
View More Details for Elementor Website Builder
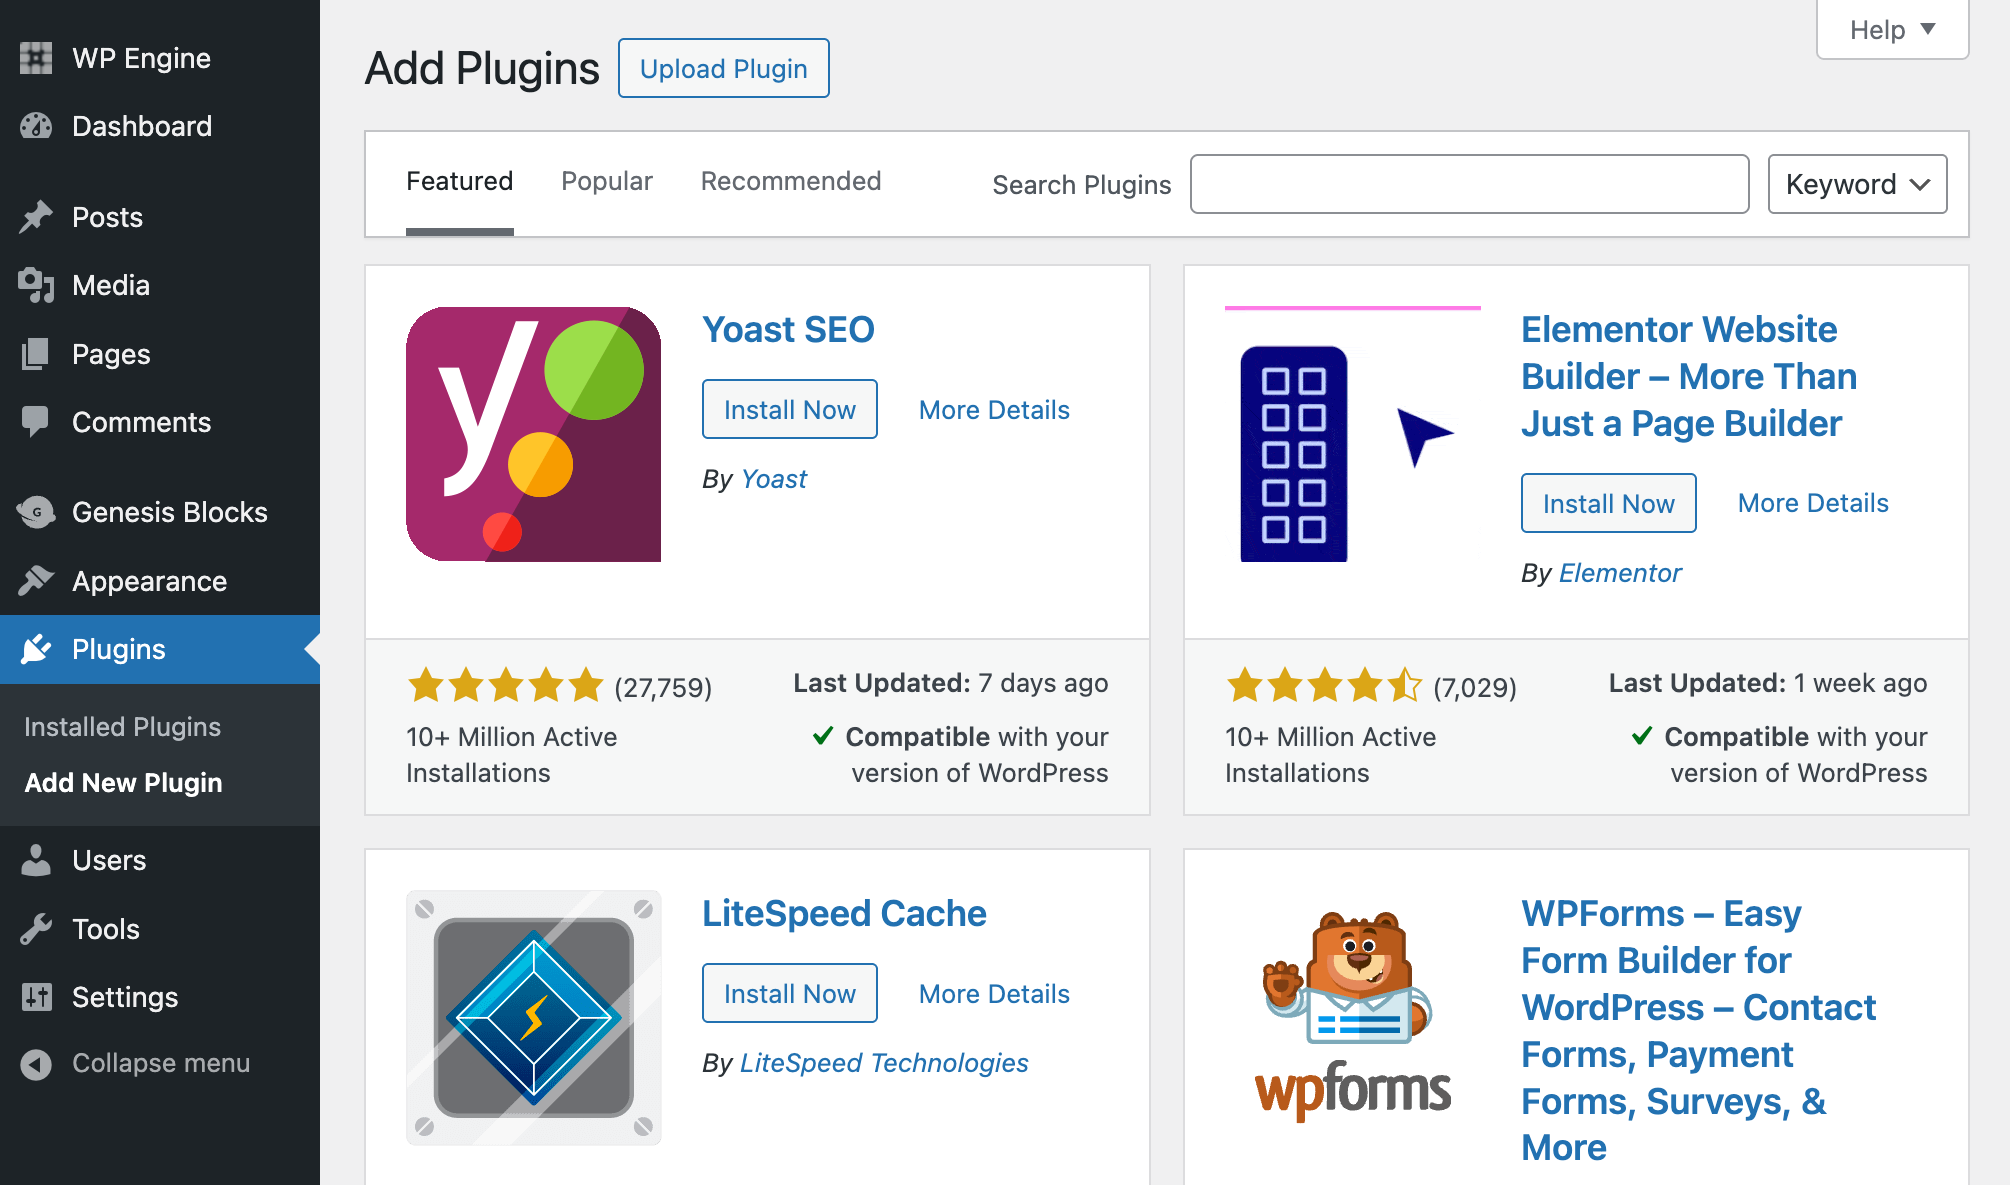click(x=1811, y=503)
